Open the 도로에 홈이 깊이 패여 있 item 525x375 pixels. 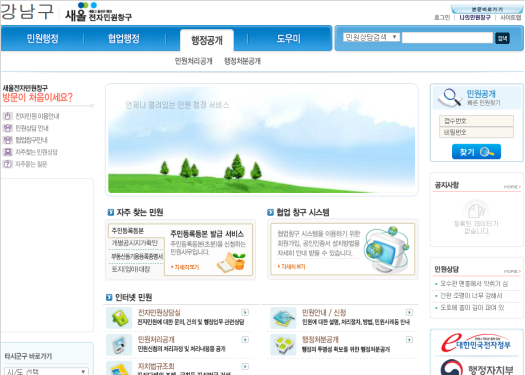coord(472,308)
